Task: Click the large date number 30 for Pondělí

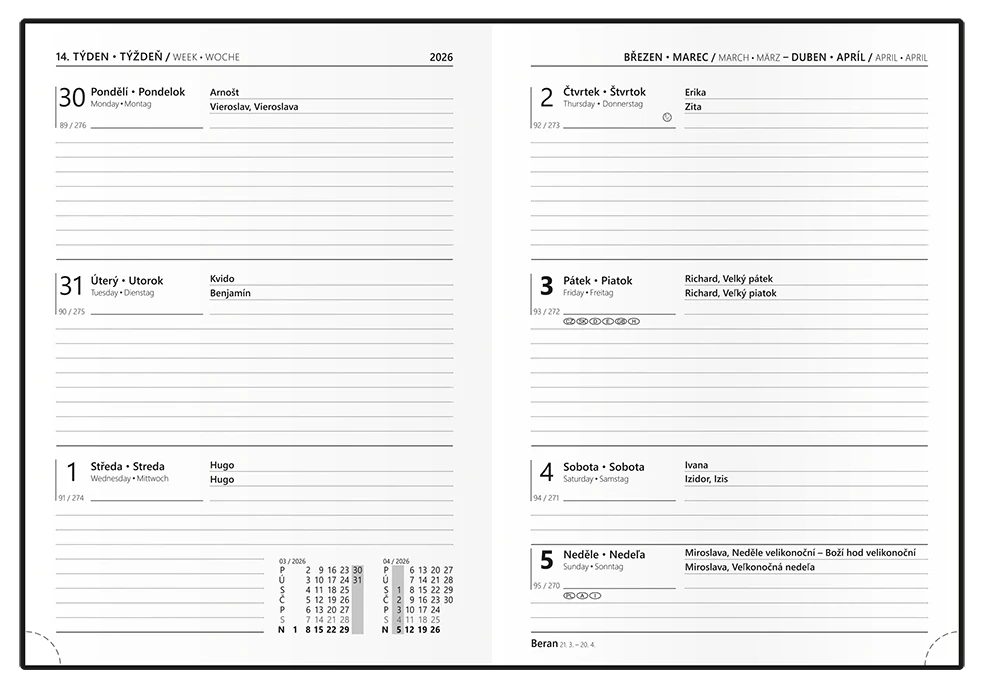Action: 72,98
